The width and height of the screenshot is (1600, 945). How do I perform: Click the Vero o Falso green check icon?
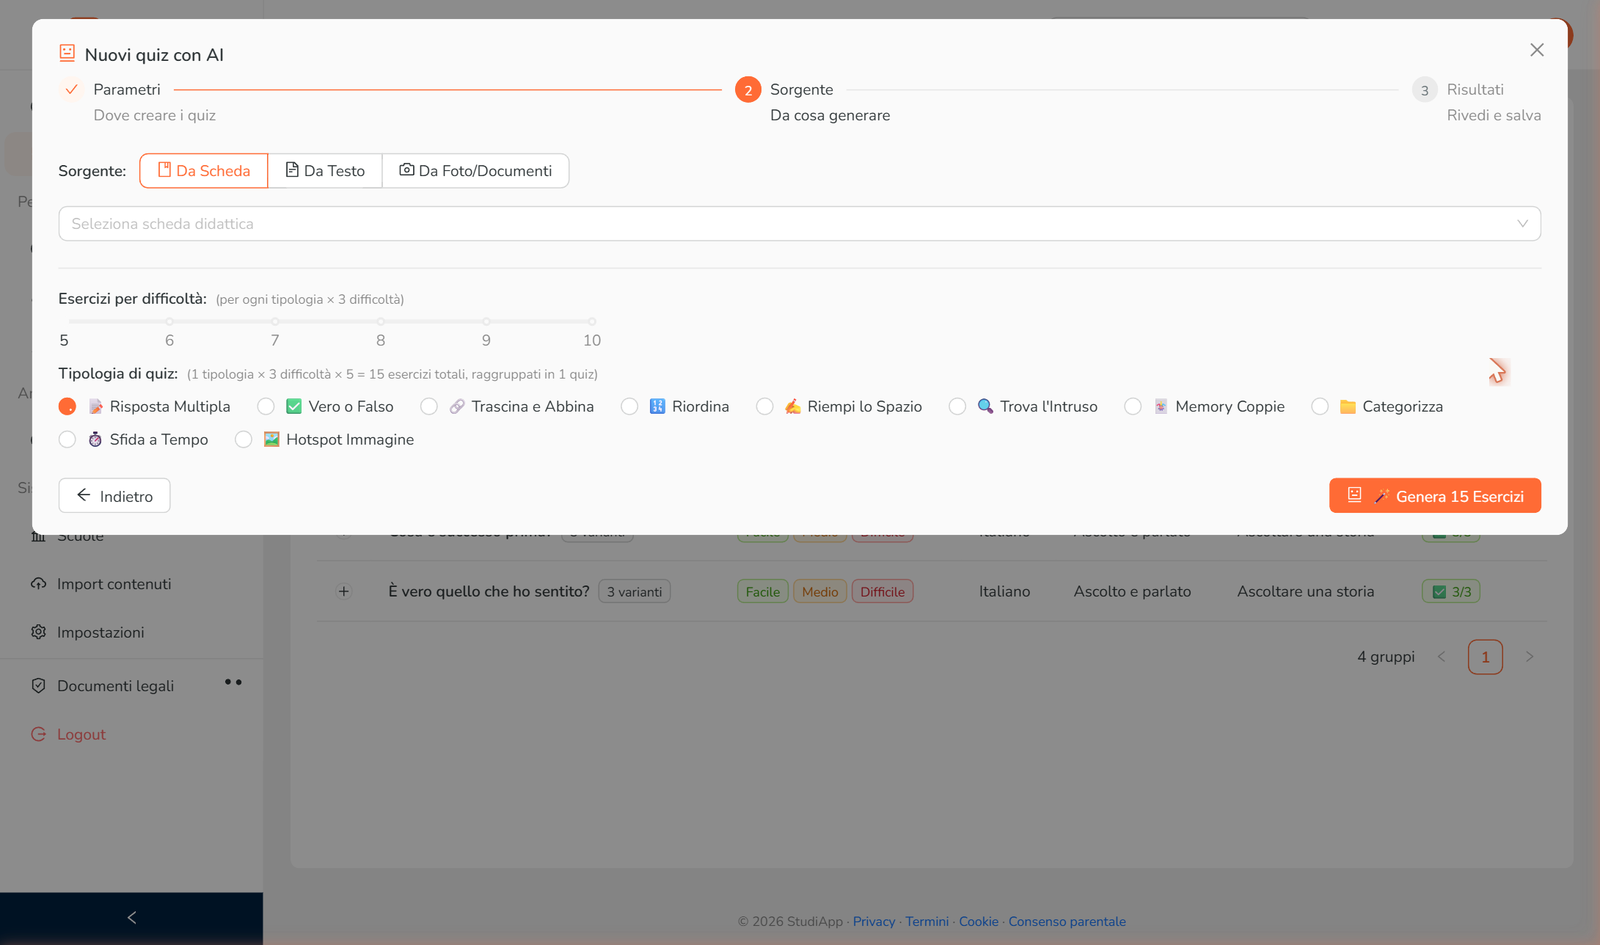tap(294, 407)
